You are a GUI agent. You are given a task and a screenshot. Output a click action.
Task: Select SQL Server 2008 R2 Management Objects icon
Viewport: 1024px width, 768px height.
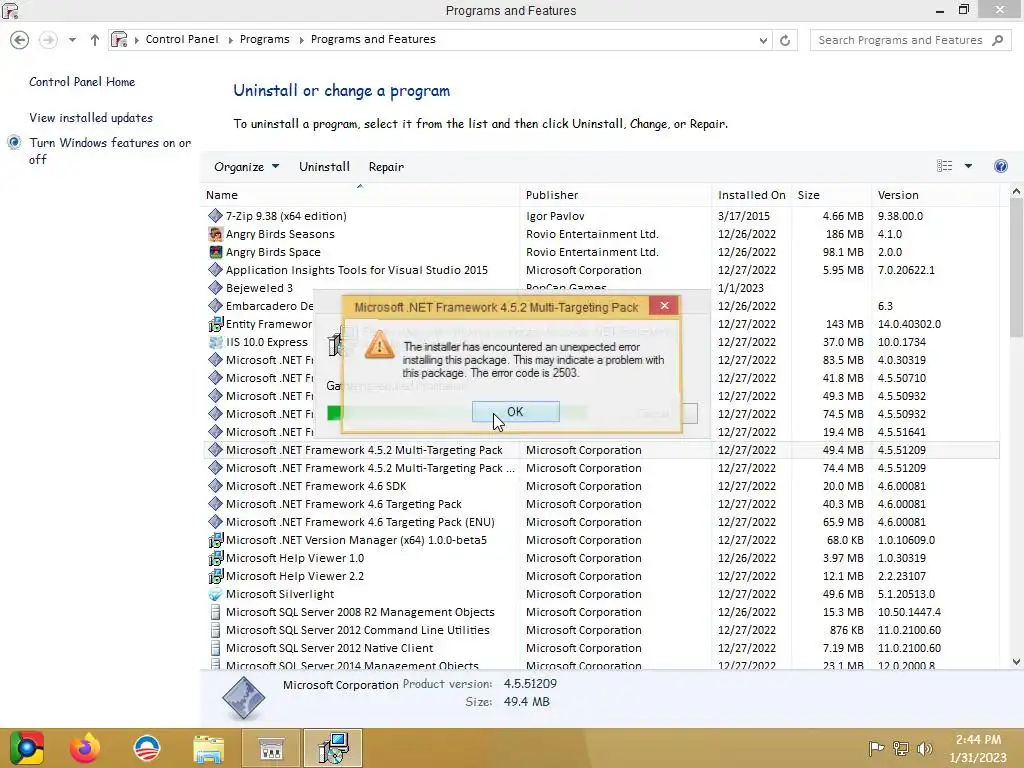tap(216, 612)
